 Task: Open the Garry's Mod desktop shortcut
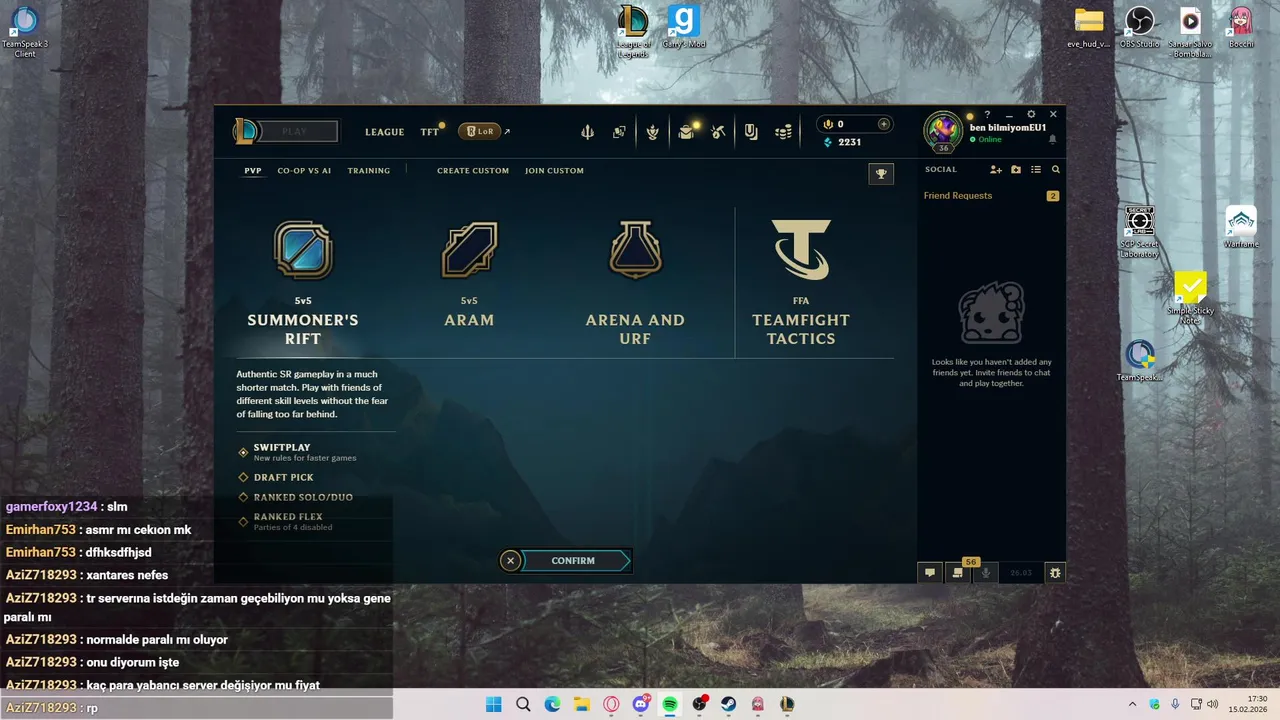[x=684, y=27]
